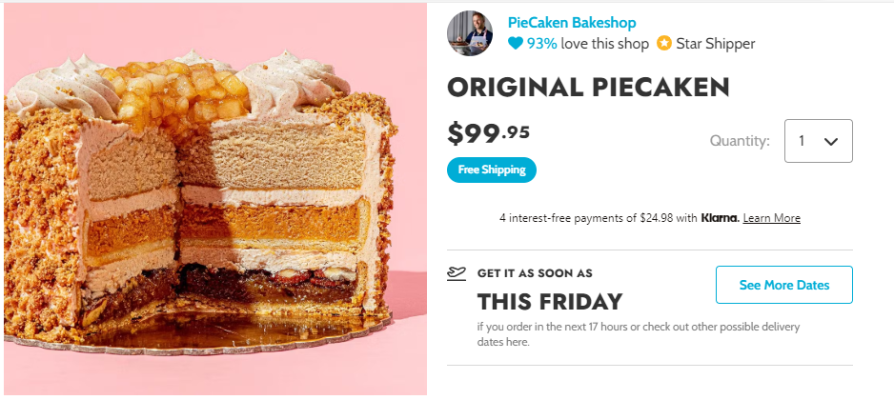894x400 pixels.
Task: Open Klarna Learn More link
Action: [x=771, y=218]
